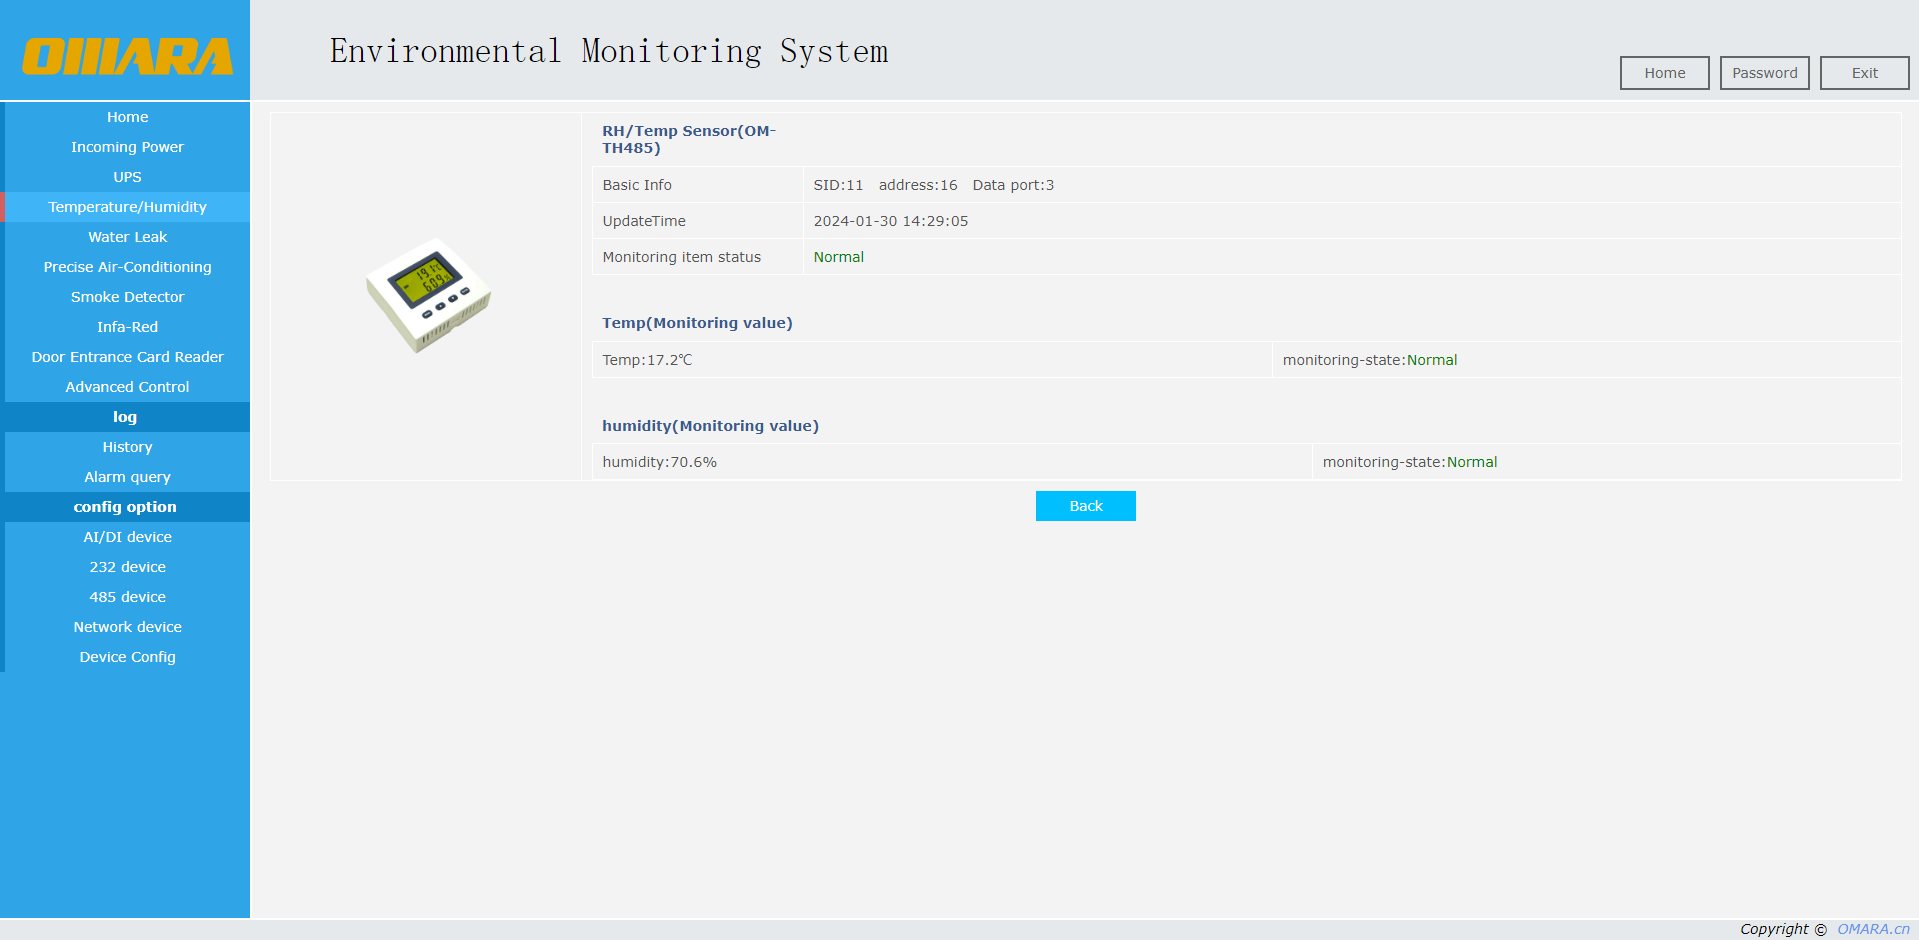Click the Home button in top bar

(1664, 73)
